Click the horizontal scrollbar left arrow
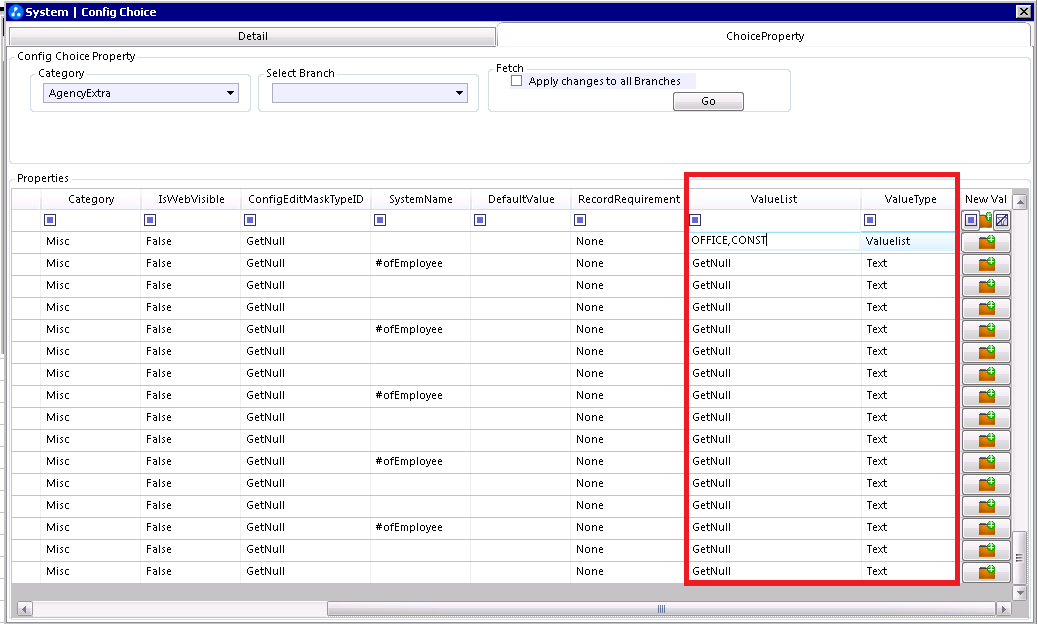The width and height of the screenshot is (1037, 624). pyautogui.click(x=24, y=609)
